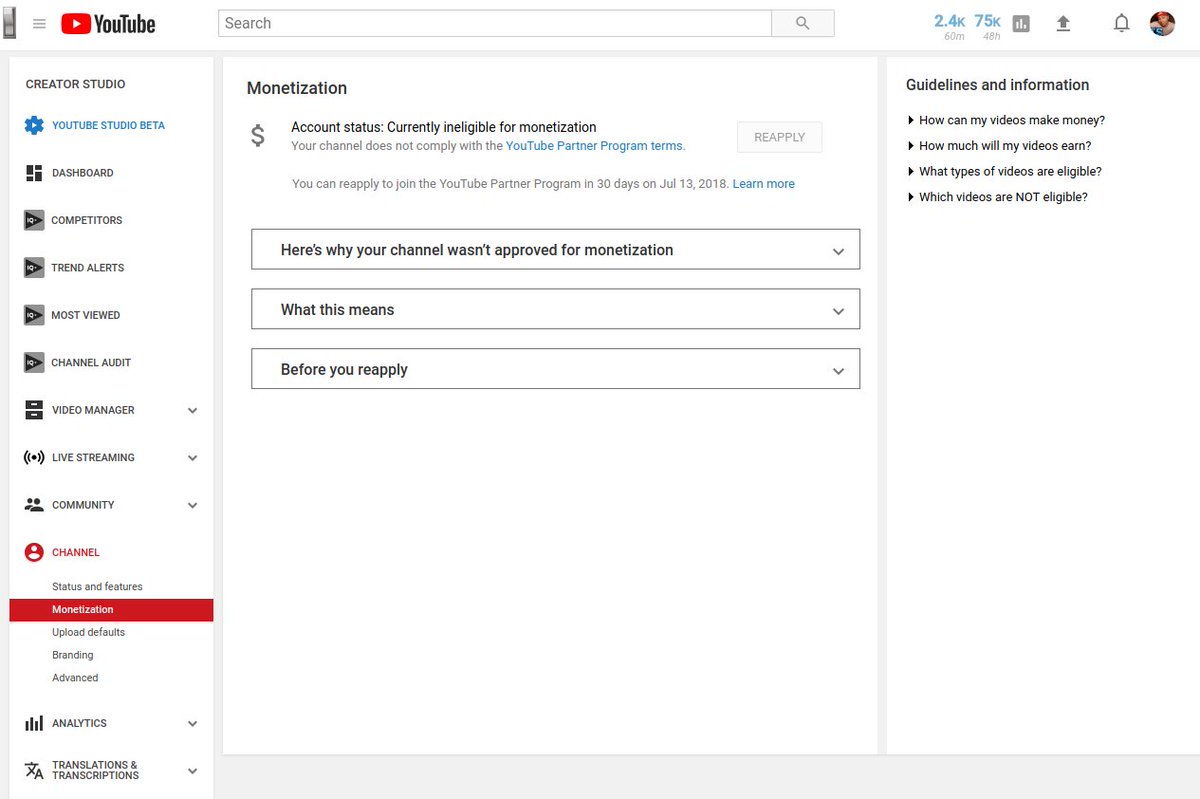Image resolution: width=1200 pixels, height=799 pixels.
Task: Click the Trend Alerts vidIQ icon
Action: pyautogui.click(x=34, y=268)
